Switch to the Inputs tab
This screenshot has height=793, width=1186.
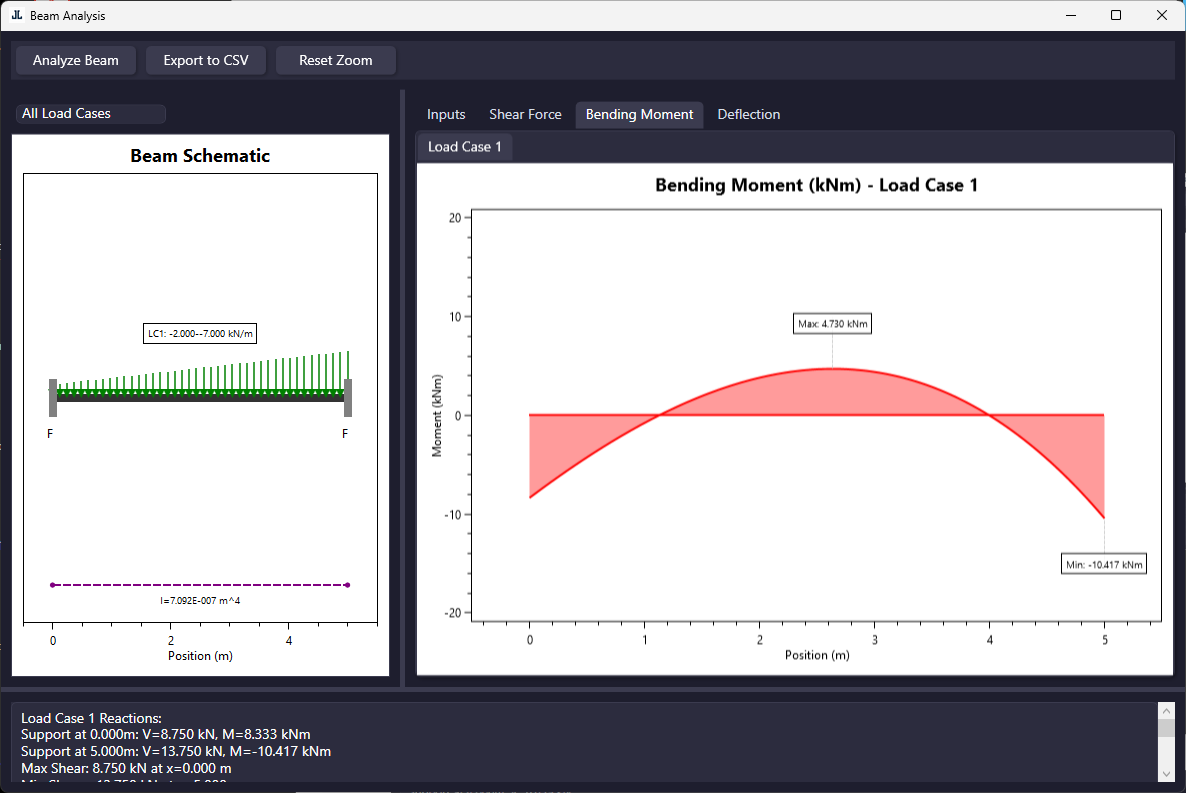(446, 115)
